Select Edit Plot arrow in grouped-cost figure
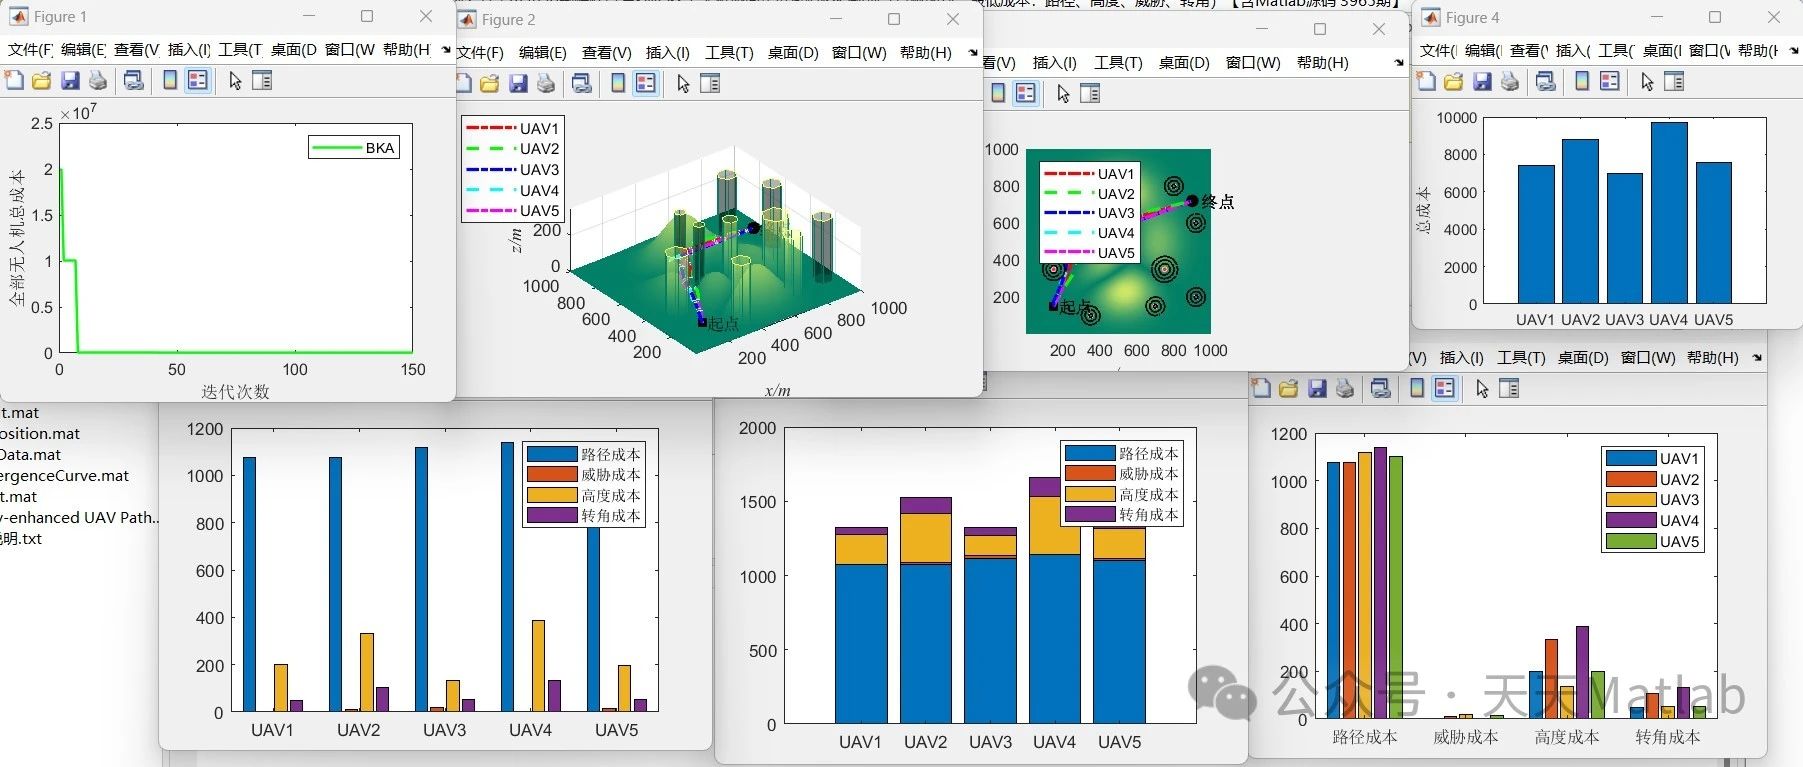This screenshot has width=1803, height=767. pyautogui.click(x=1482, y=389)
